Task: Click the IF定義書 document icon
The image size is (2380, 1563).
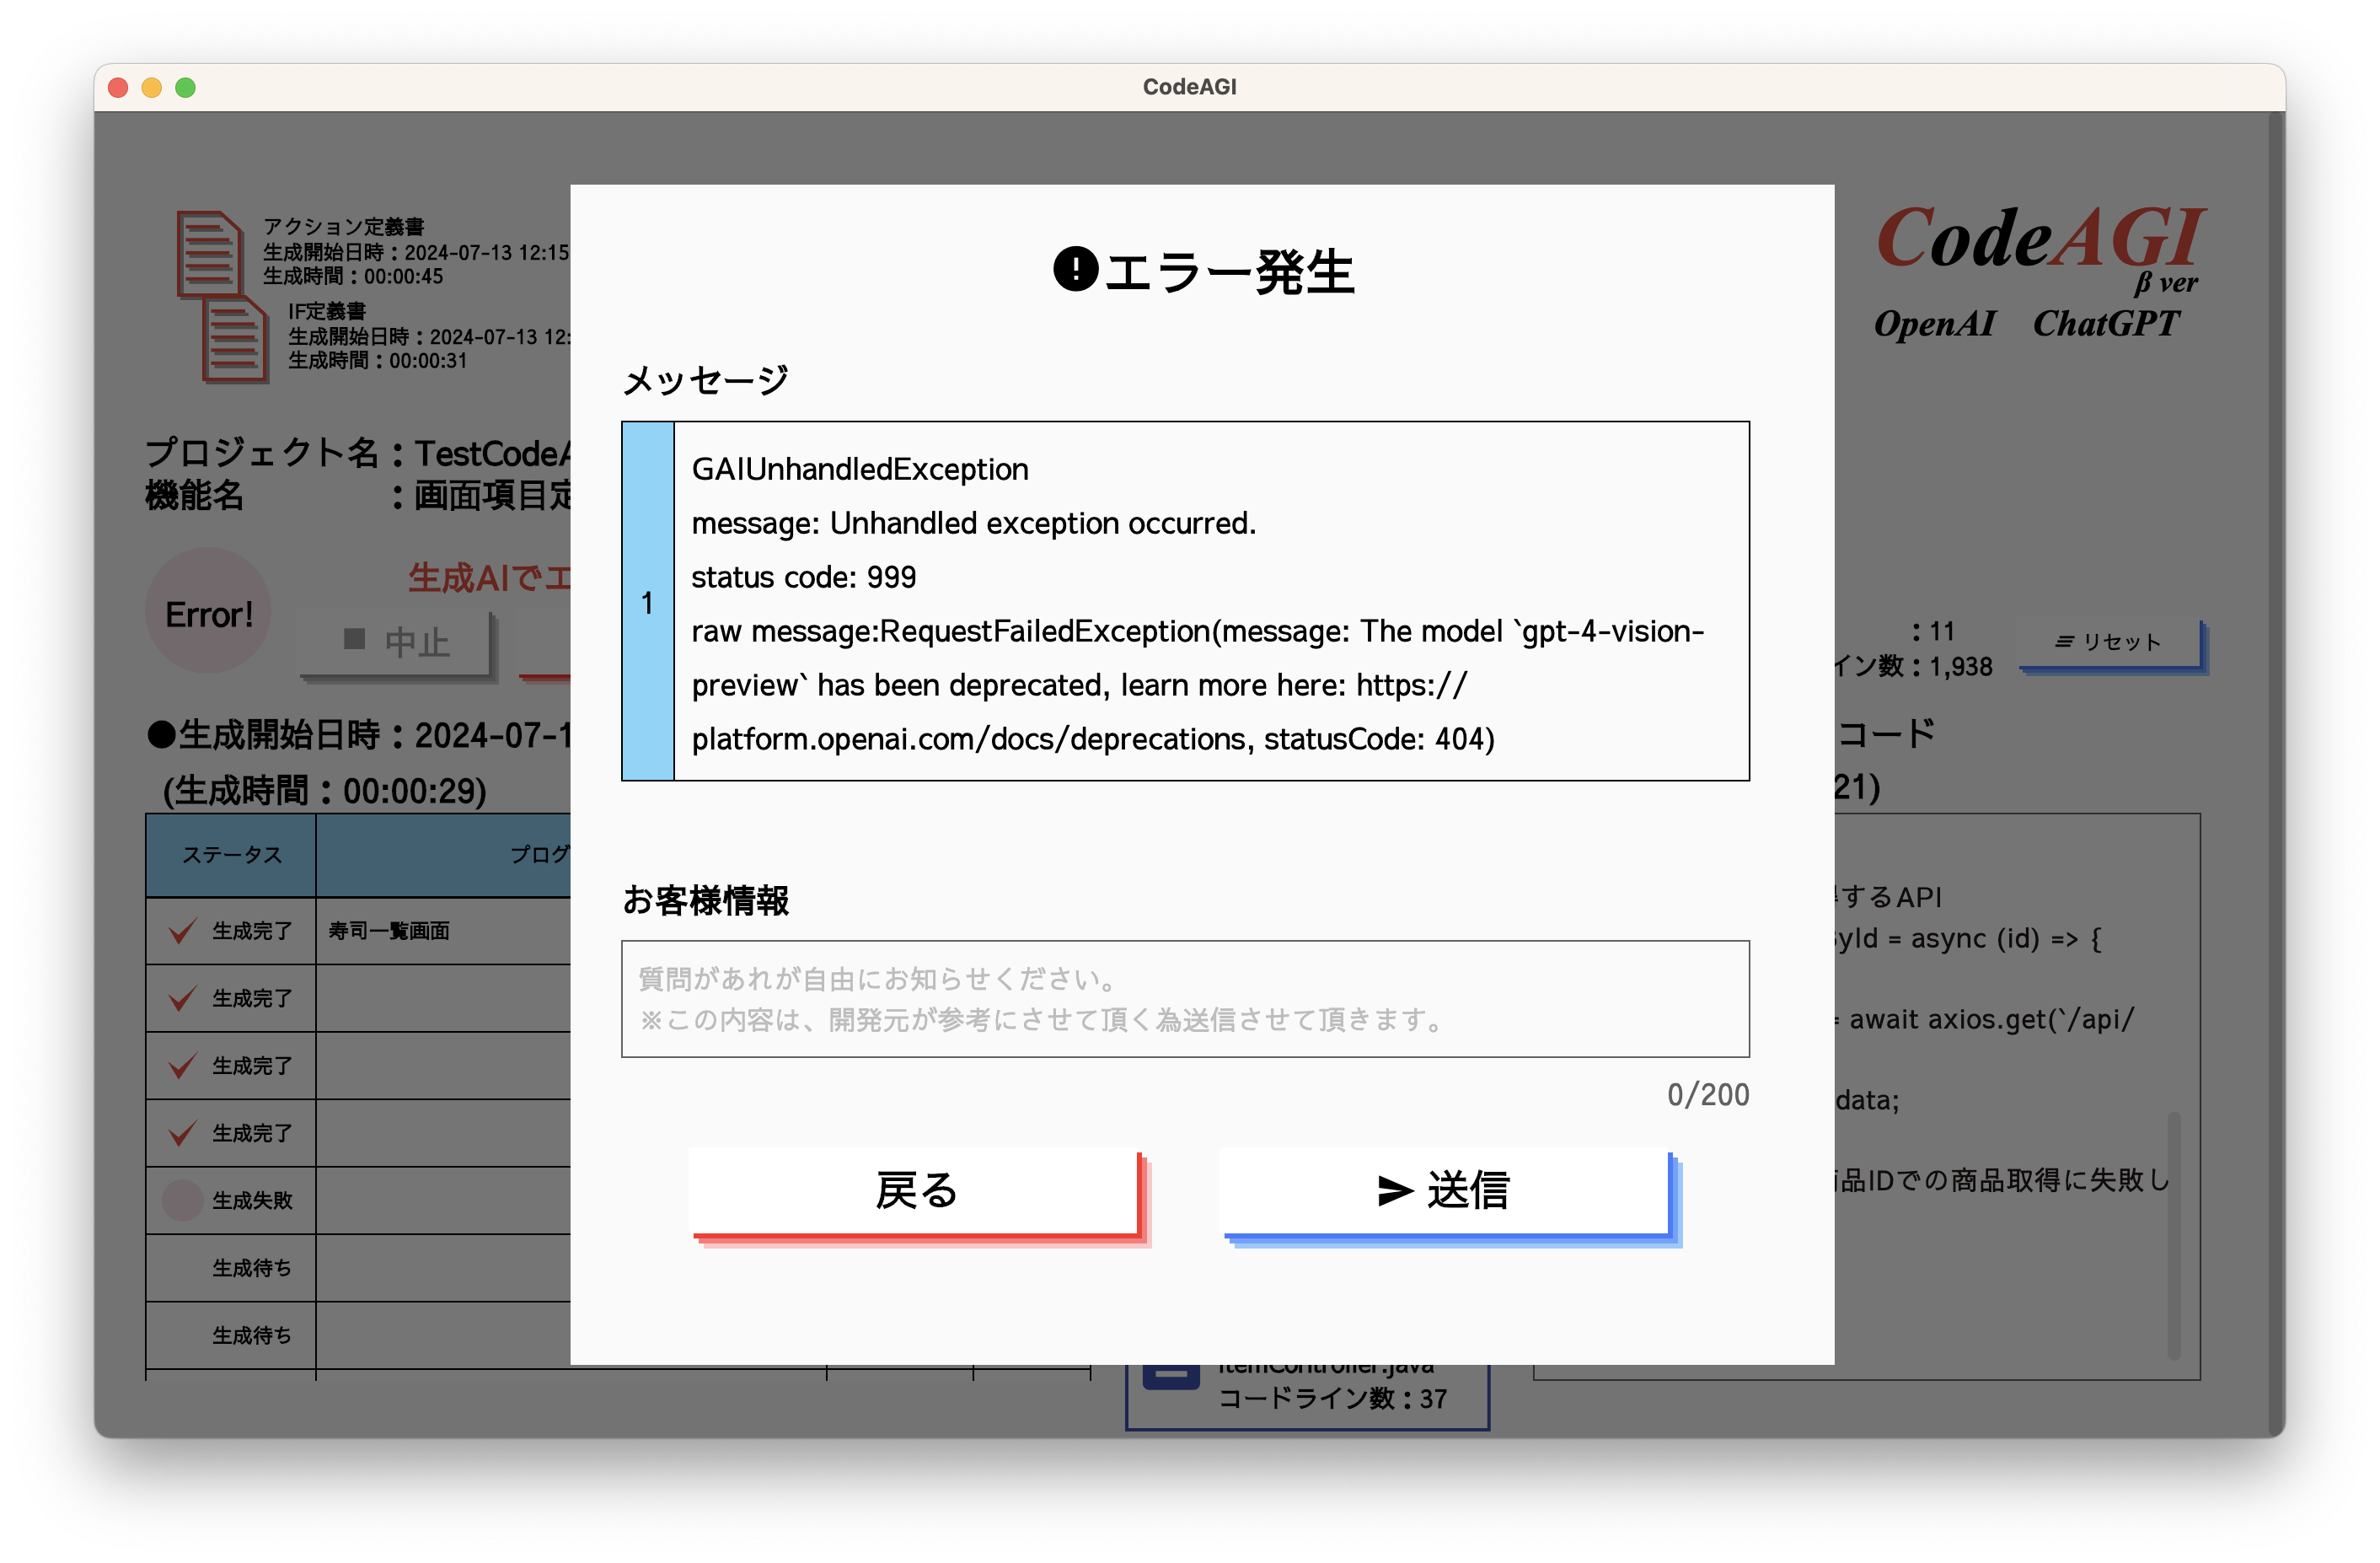Action: tap(237, 340)
